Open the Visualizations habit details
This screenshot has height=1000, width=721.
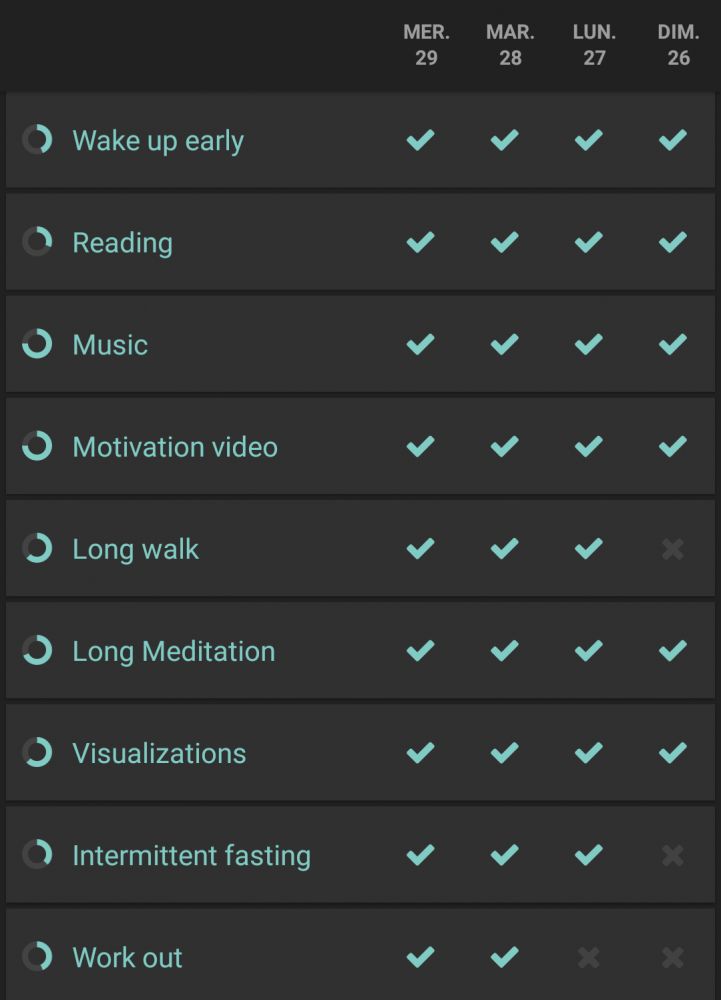coord(159,753)
